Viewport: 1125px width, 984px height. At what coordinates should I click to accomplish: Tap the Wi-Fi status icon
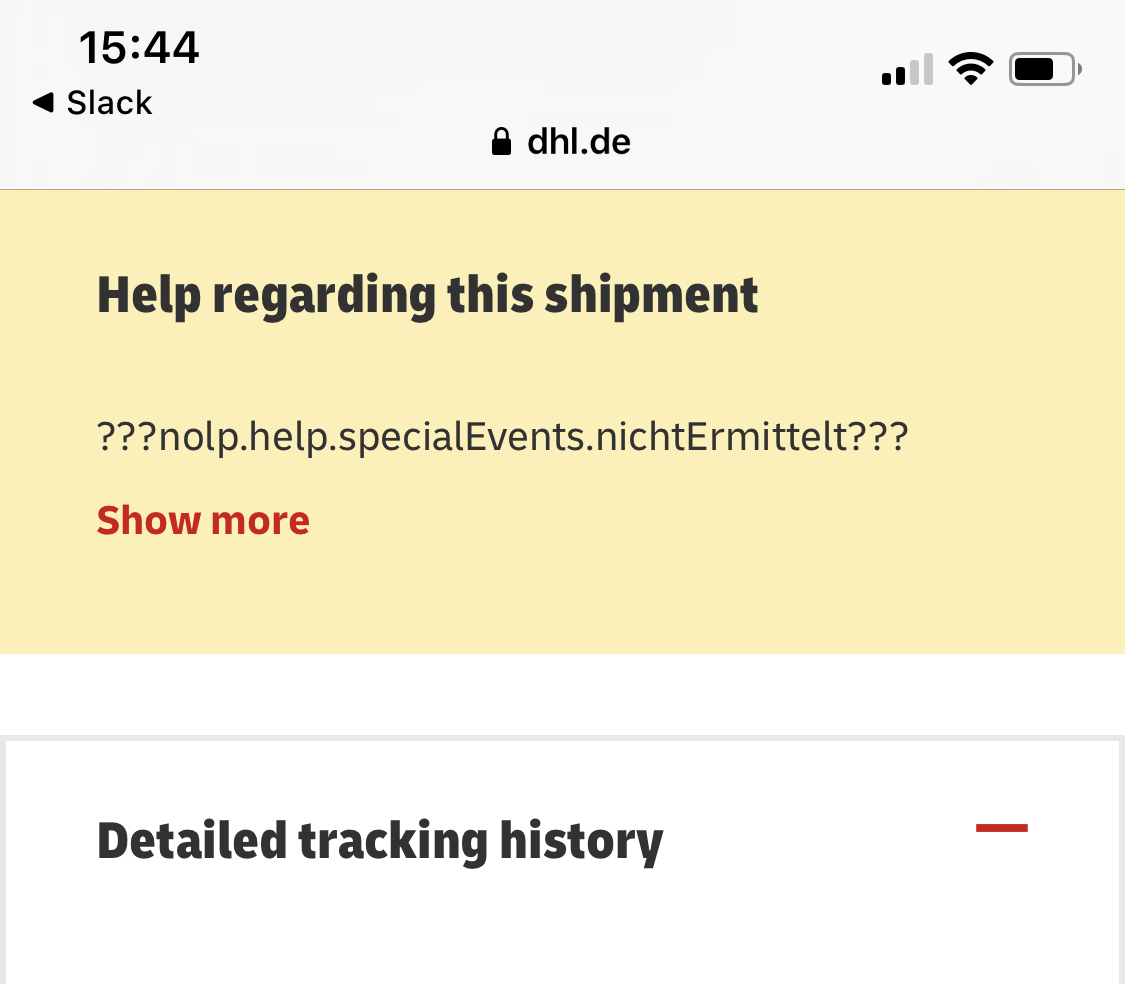point(970,69)
